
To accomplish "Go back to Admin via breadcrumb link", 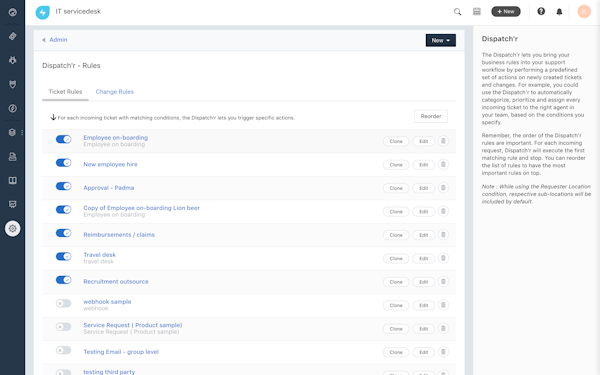I will point(58,40).
